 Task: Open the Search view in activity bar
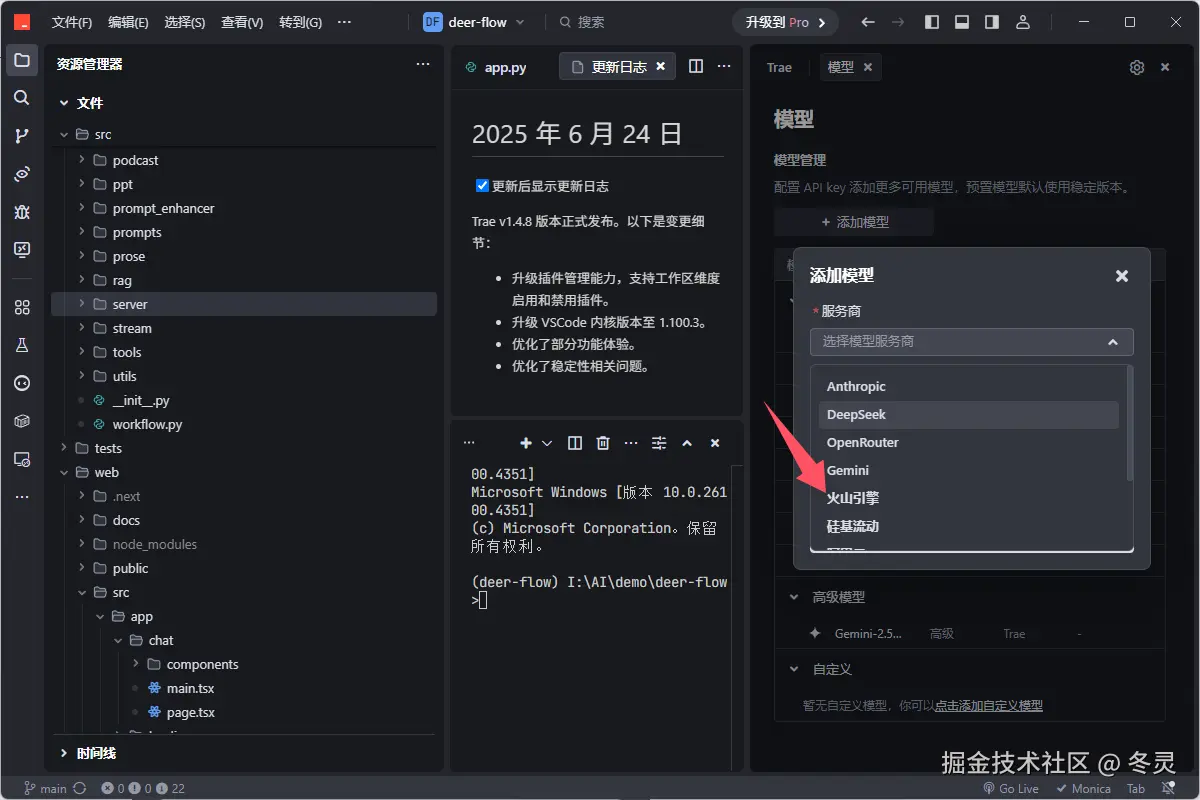(22, 98)
